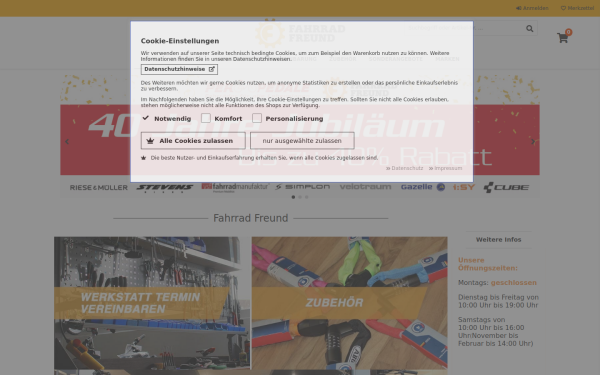Click the fahrradmanufaktur brand logo

point(235,187)
